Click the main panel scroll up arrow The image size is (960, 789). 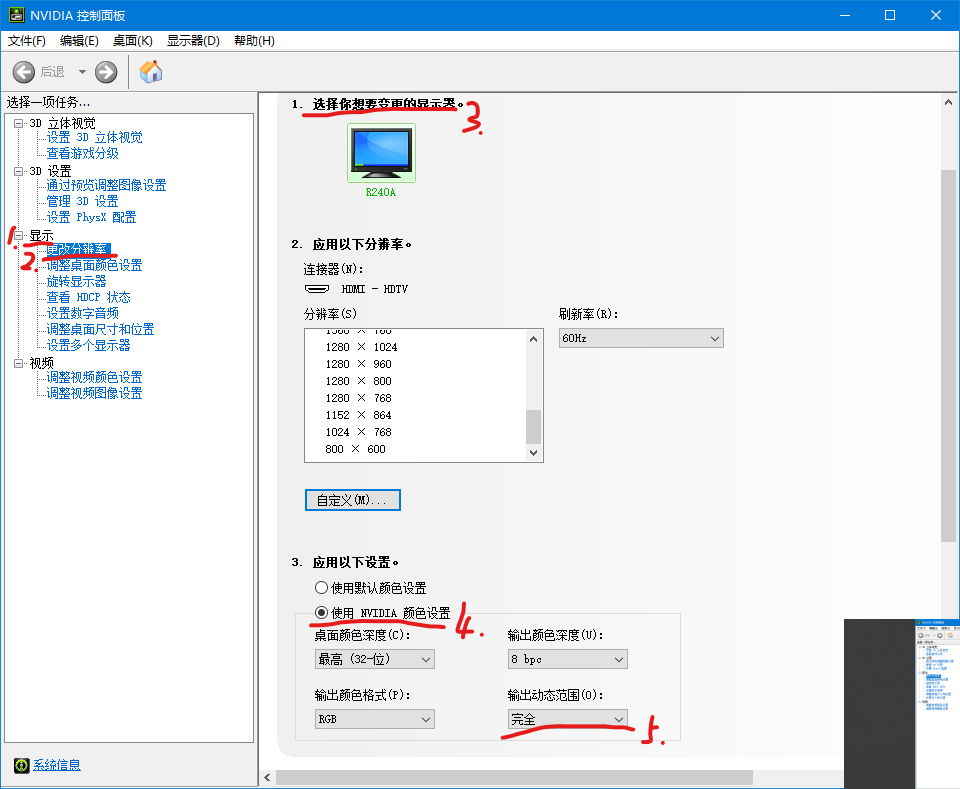pos(948,102)
